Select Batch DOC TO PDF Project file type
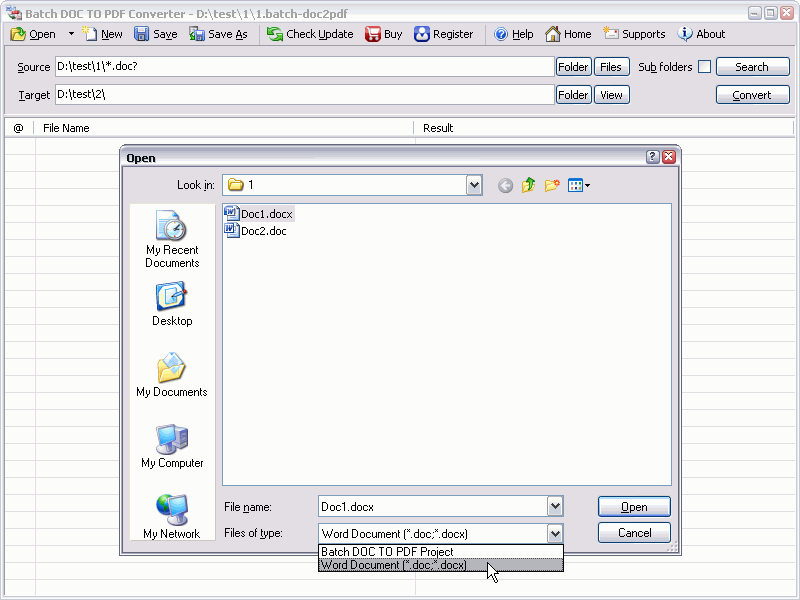800x600 pixels. click(x=441, y=552)
